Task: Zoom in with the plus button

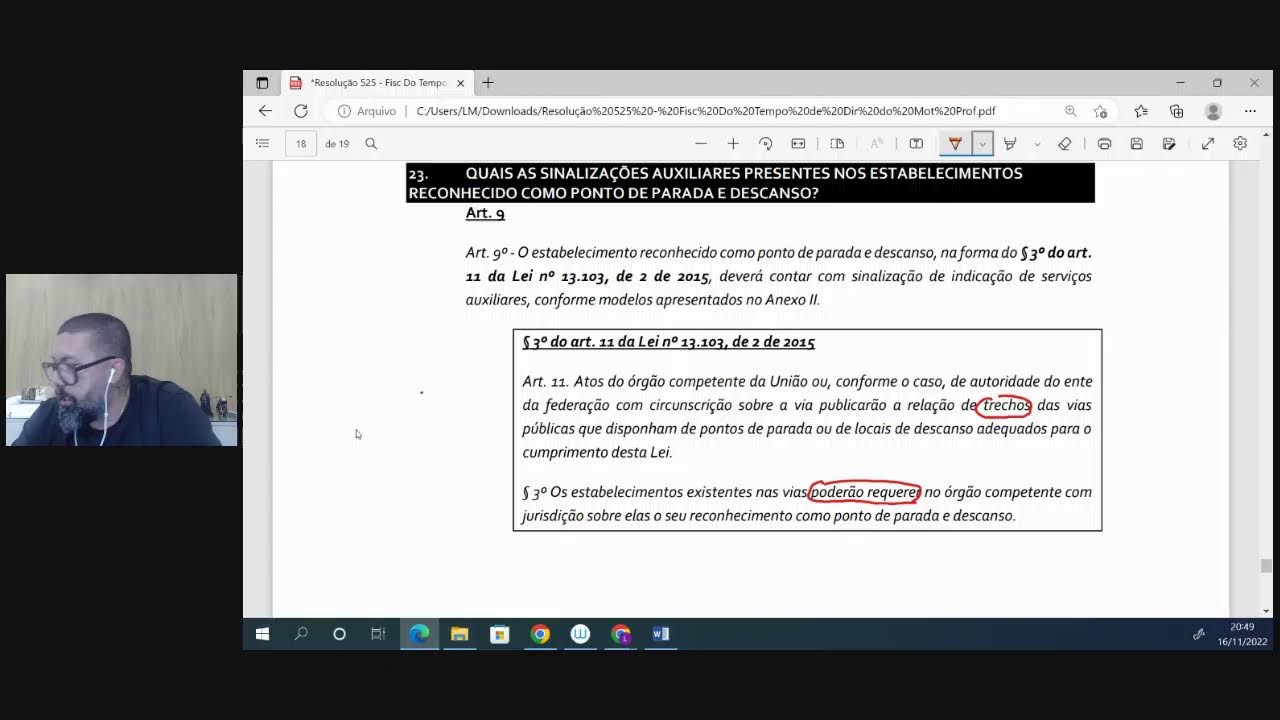Action: [733, 144]
